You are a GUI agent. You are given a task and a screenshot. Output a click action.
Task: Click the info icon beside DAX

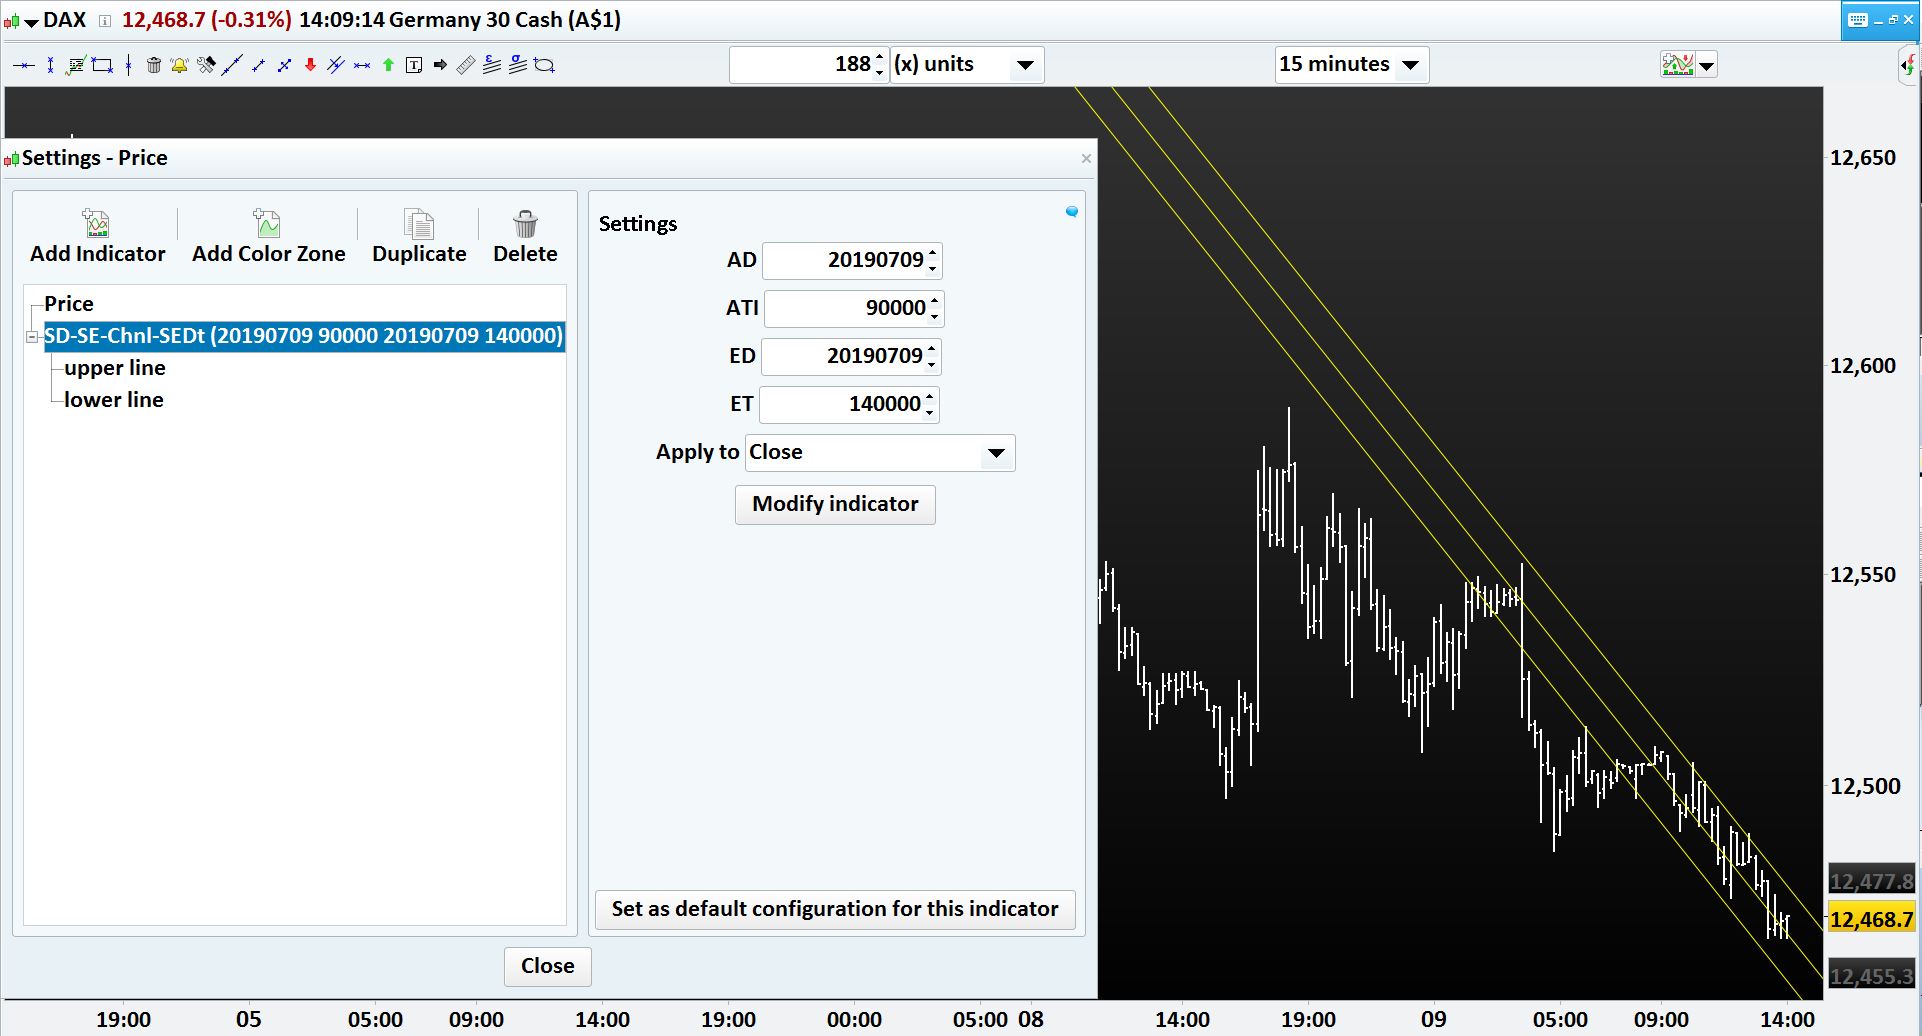click(x=104, y=21)
